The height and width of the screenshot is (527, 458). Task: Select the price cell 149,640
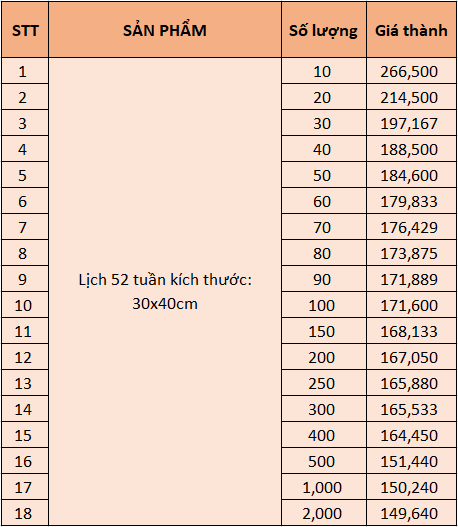pyautogui.click(x=411, y=513)
